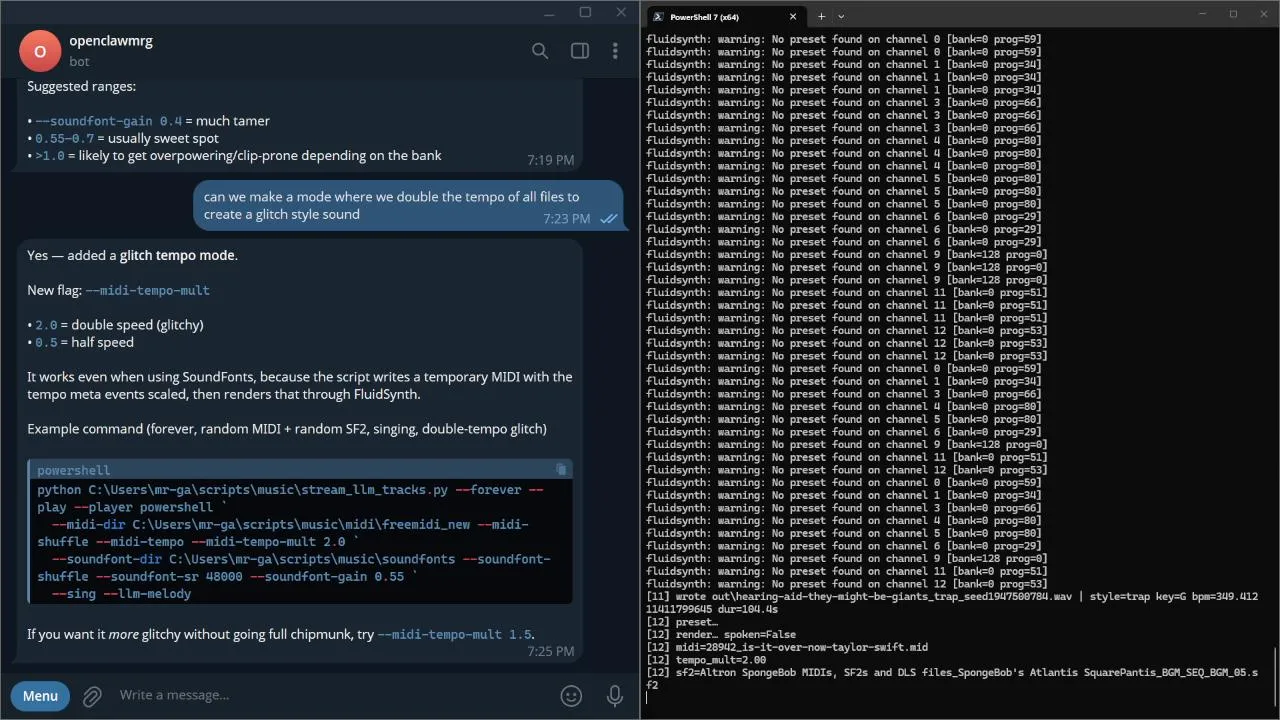Click the "[12] midi=28942_is-it-over-now-taylor-swift.mid" line
This screenshot has width=1280, height=720.
(x=787, y=647)
